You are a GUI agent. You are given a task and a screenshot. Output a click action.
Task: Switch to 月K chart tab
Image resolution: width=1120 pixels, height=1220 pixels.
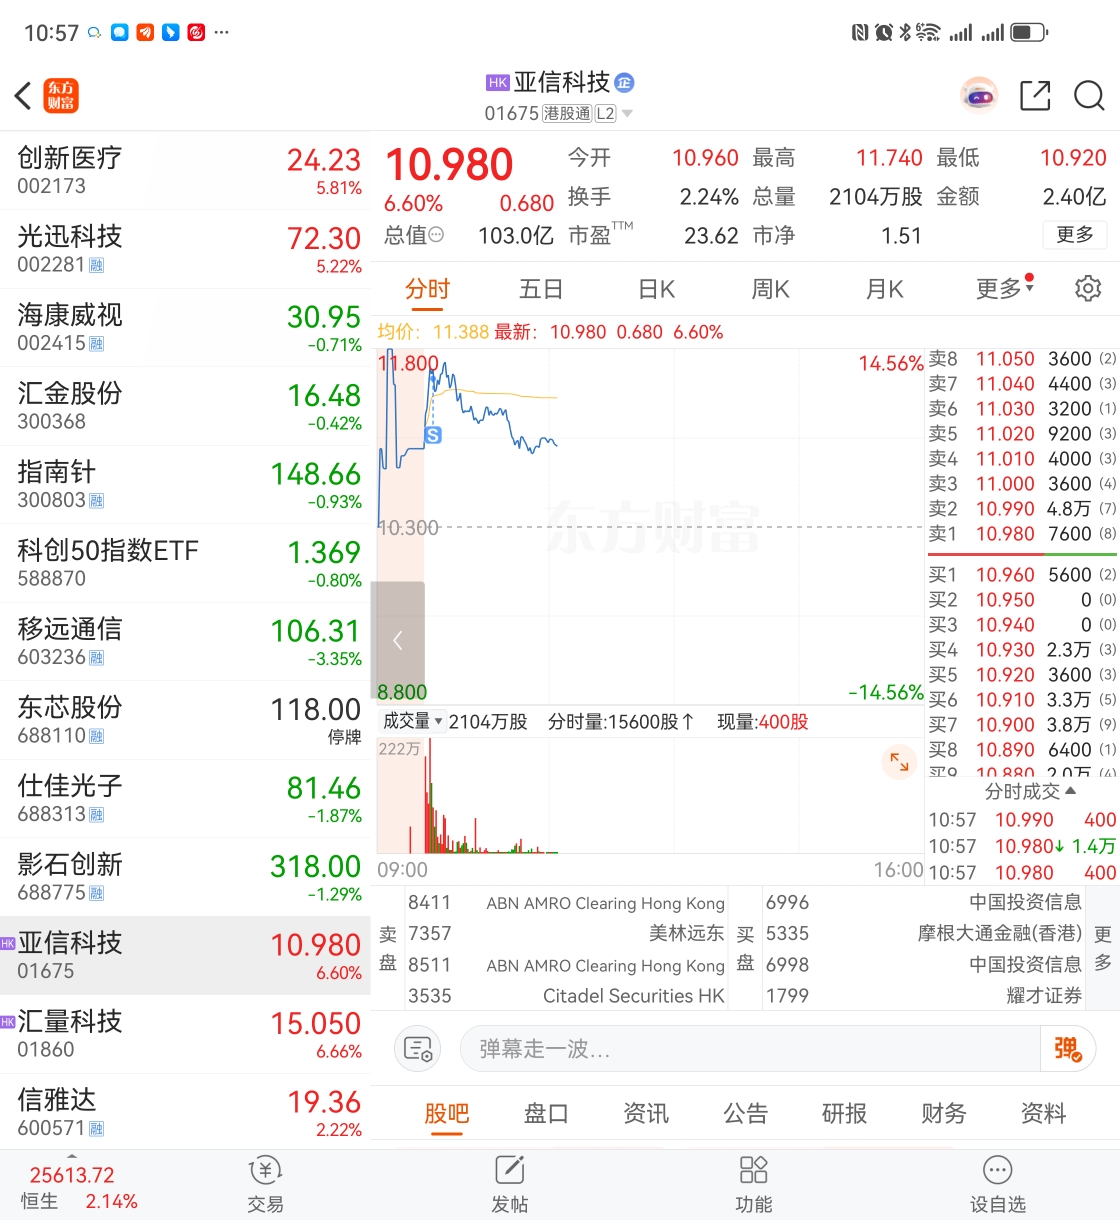click(x=884, y=290)
